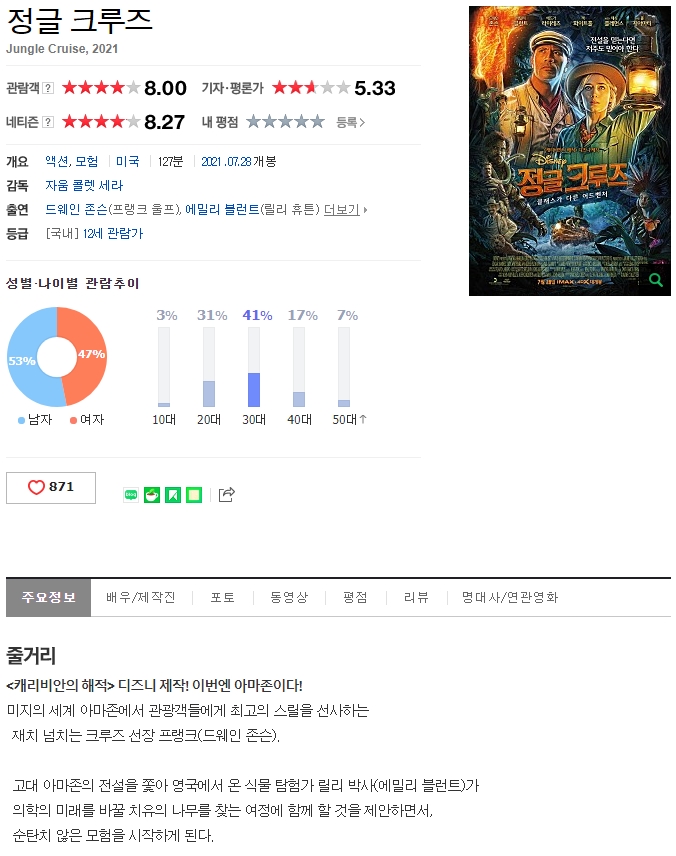Share to Naver Blog icon
The height and width of the screenshot is (856, 676).
131,495
